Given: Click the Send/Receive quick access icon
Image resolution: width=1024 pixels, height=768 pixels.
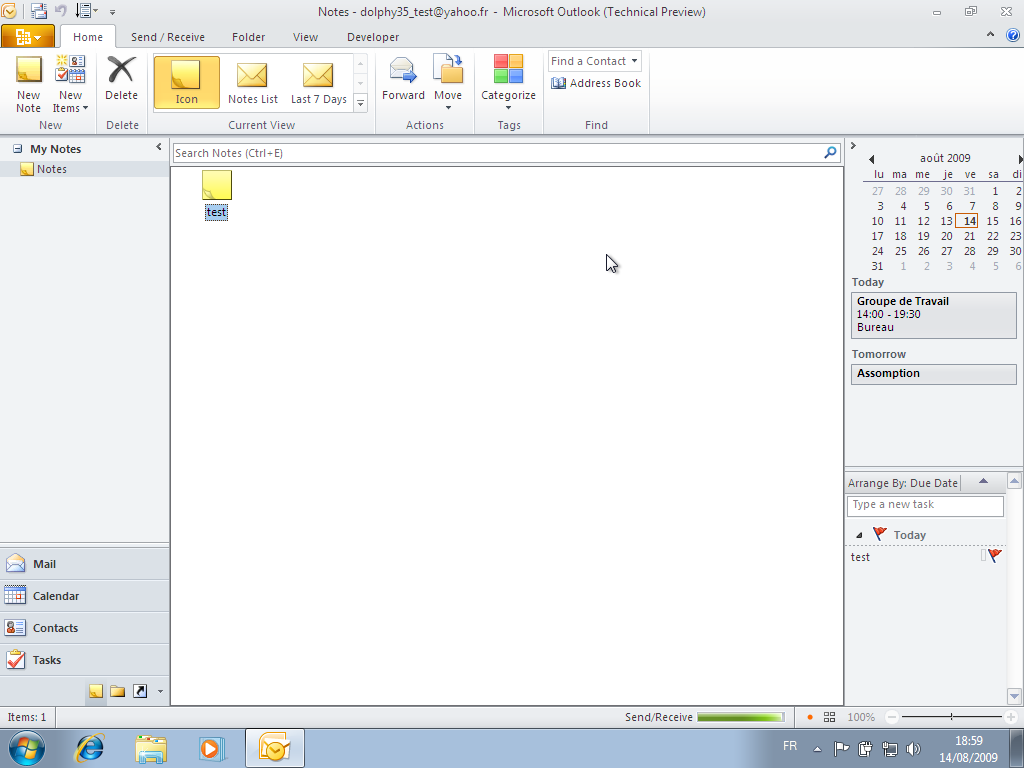Looking at the screenshot, I should tap(39, 11).
